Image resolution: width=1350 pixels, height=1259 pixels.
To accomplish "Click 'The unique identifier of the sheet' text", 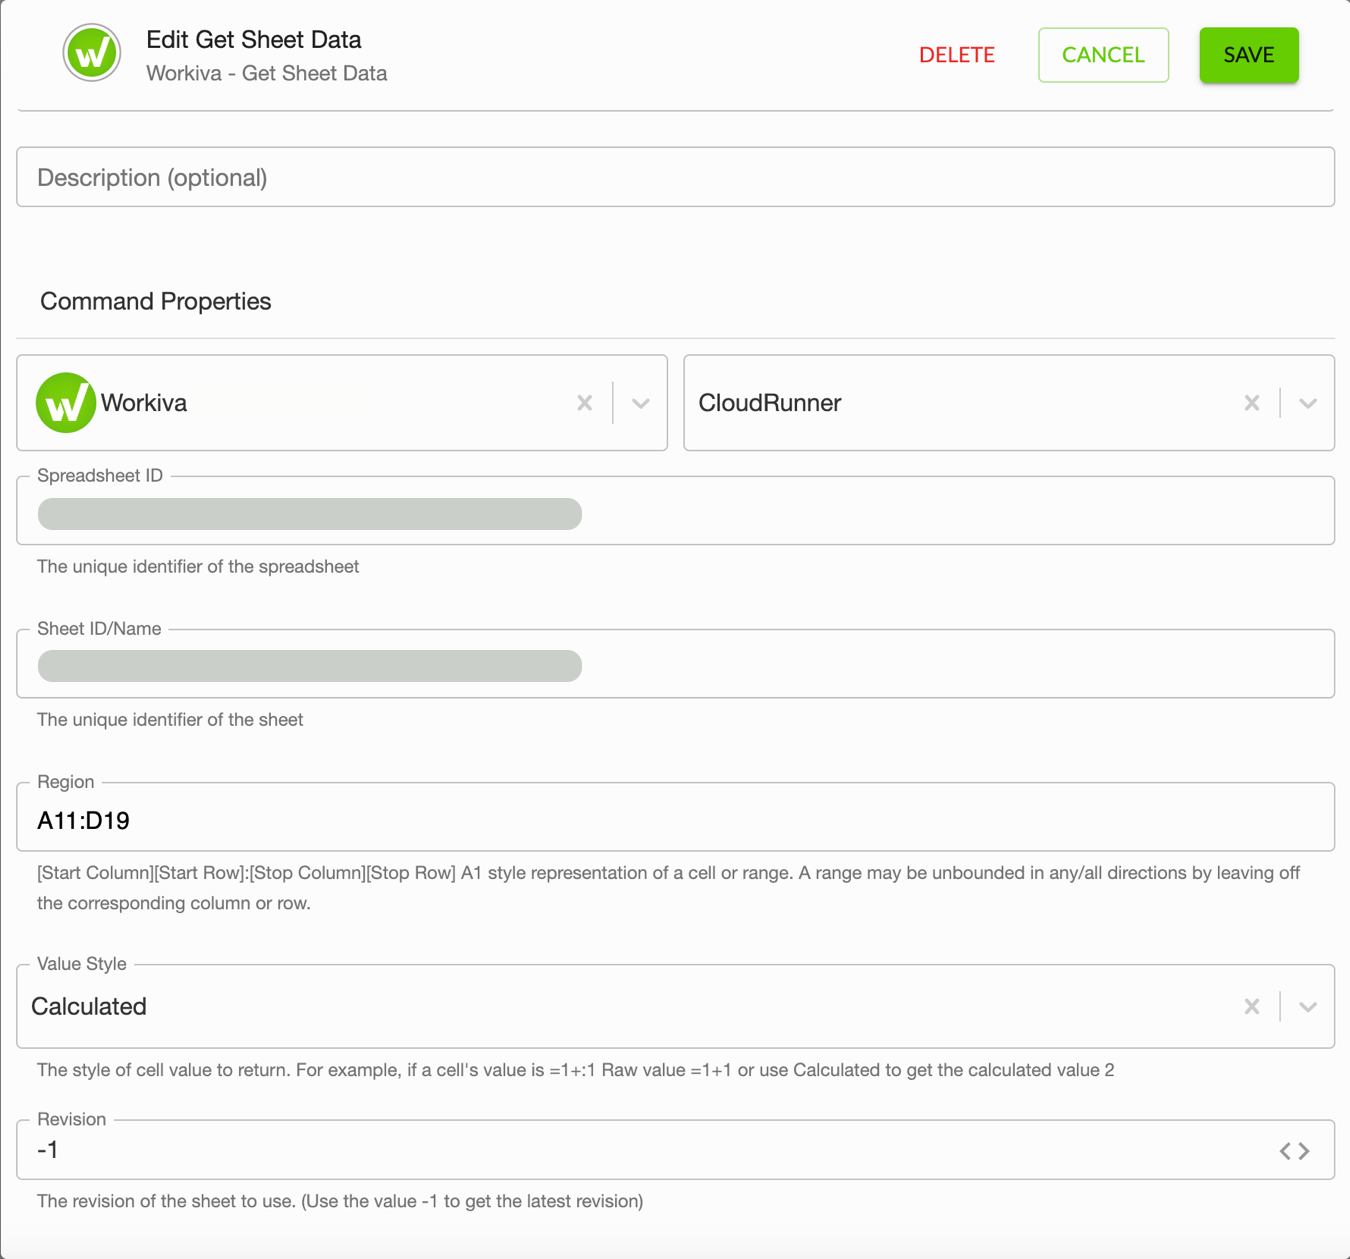I will pyautogui.click(x=170, y=720).
